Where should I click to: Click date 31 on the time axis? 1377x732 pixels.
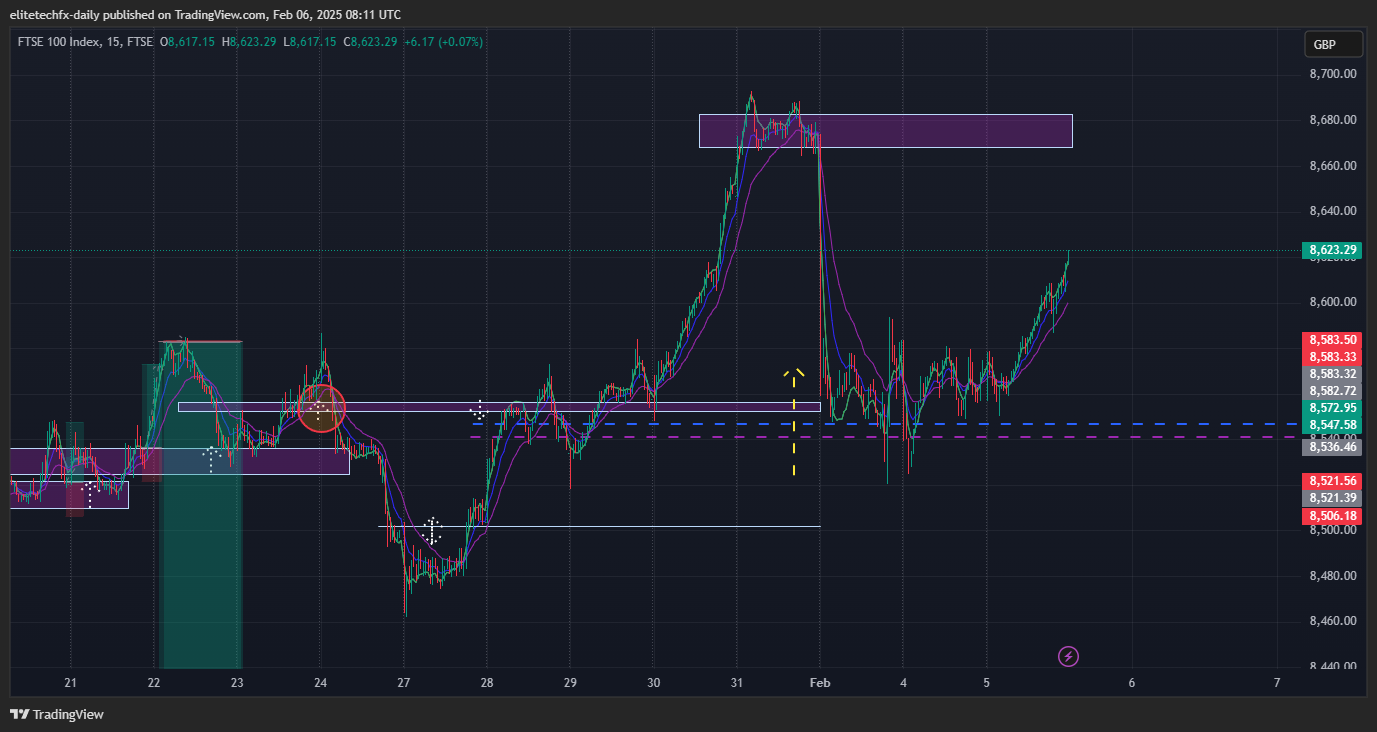[x=736, y=683]
